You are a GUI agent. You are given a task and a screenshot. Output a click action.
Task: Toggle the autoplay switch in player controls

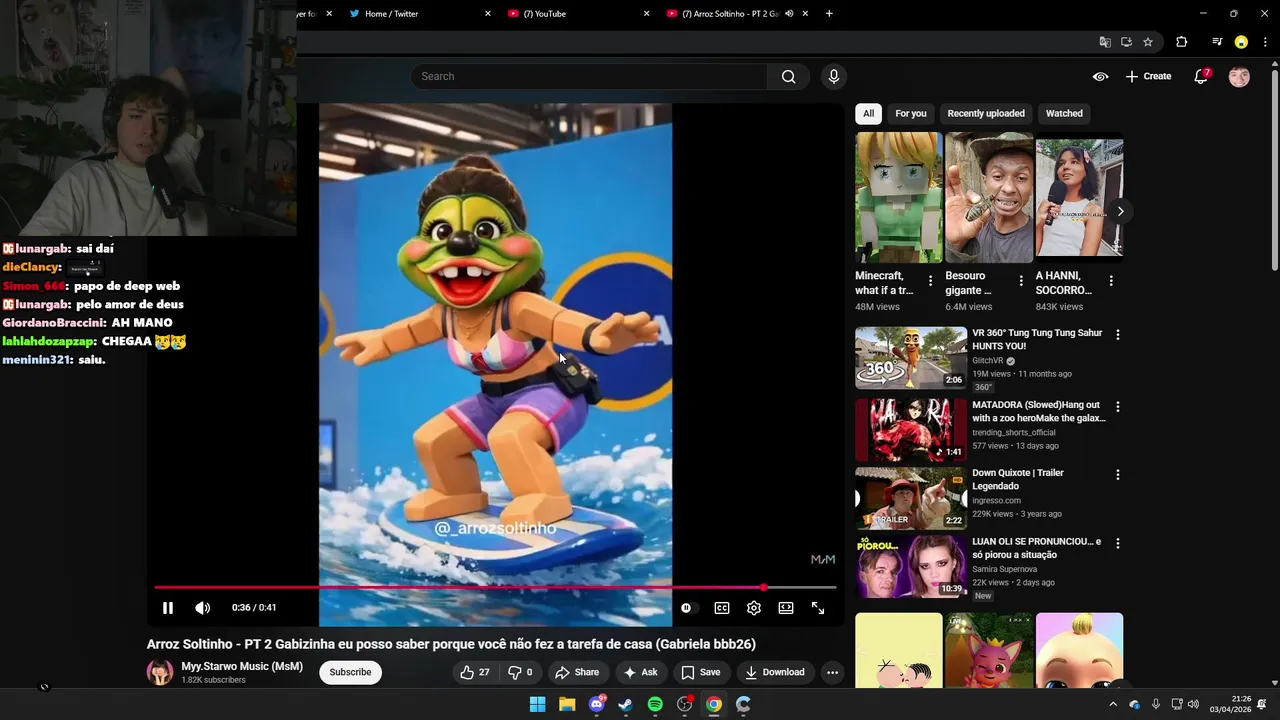[686, 608]
